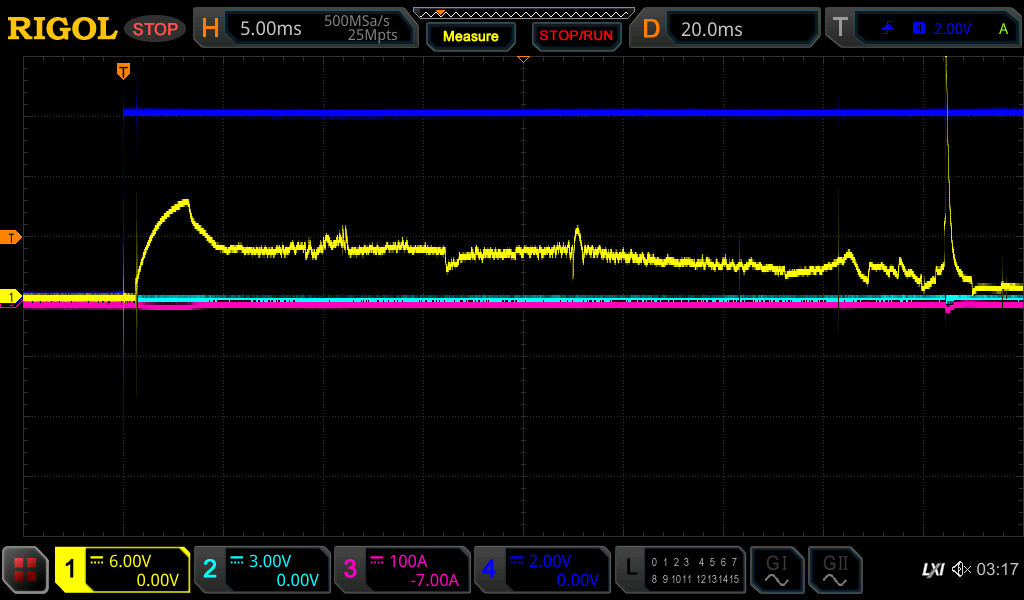
Task: Open the GI waveform generator icon
Action: 776,570
